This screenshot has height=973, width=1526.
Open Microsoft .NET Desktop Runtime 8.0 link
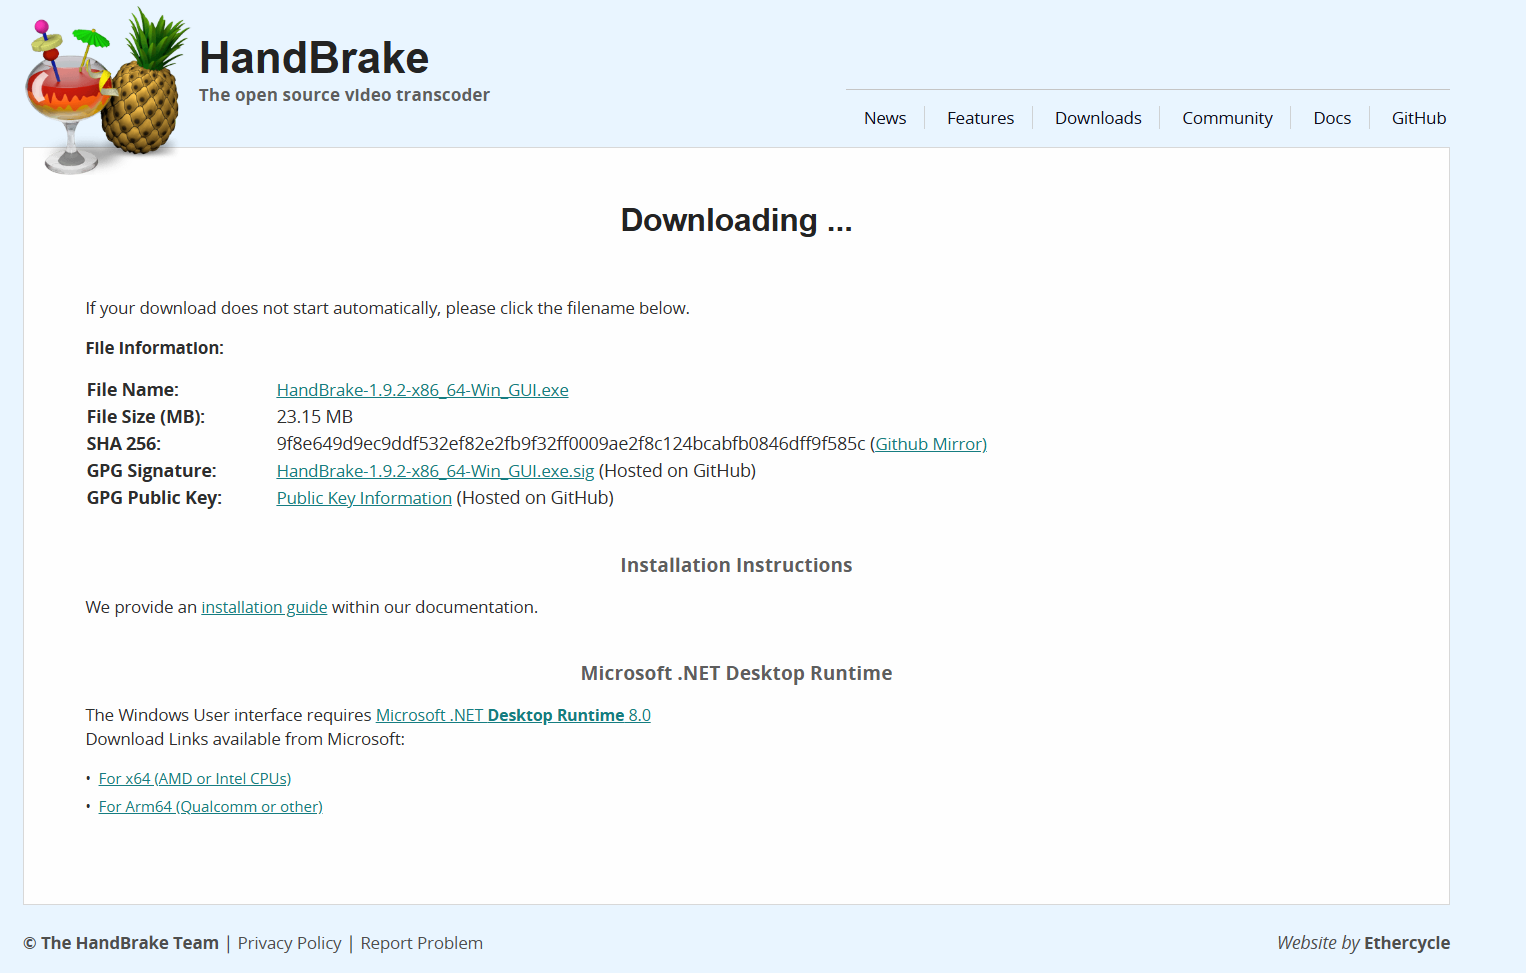pyautogui.click(x=513, y=715)
